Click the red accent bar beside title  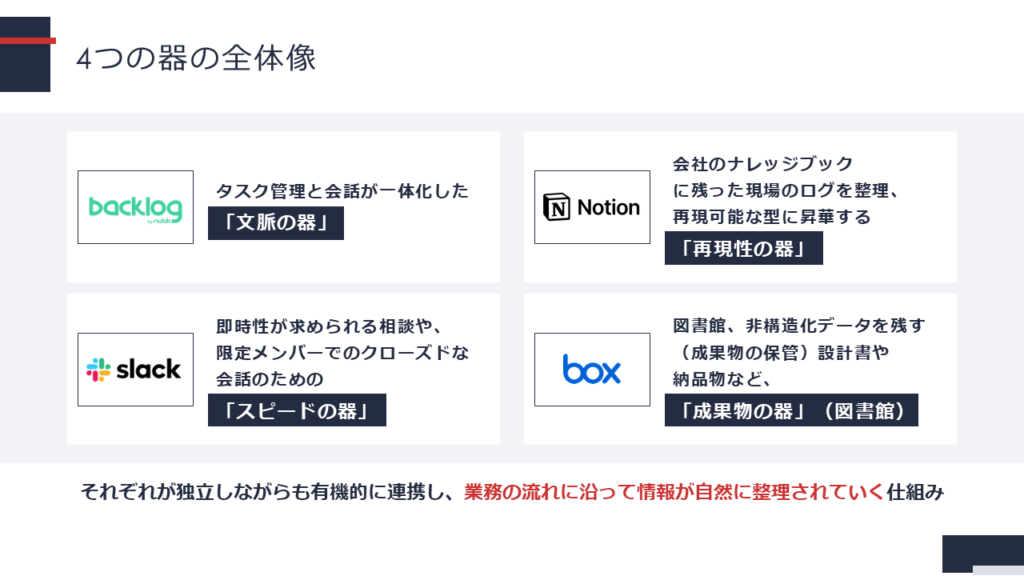click(x=27, y=41)
